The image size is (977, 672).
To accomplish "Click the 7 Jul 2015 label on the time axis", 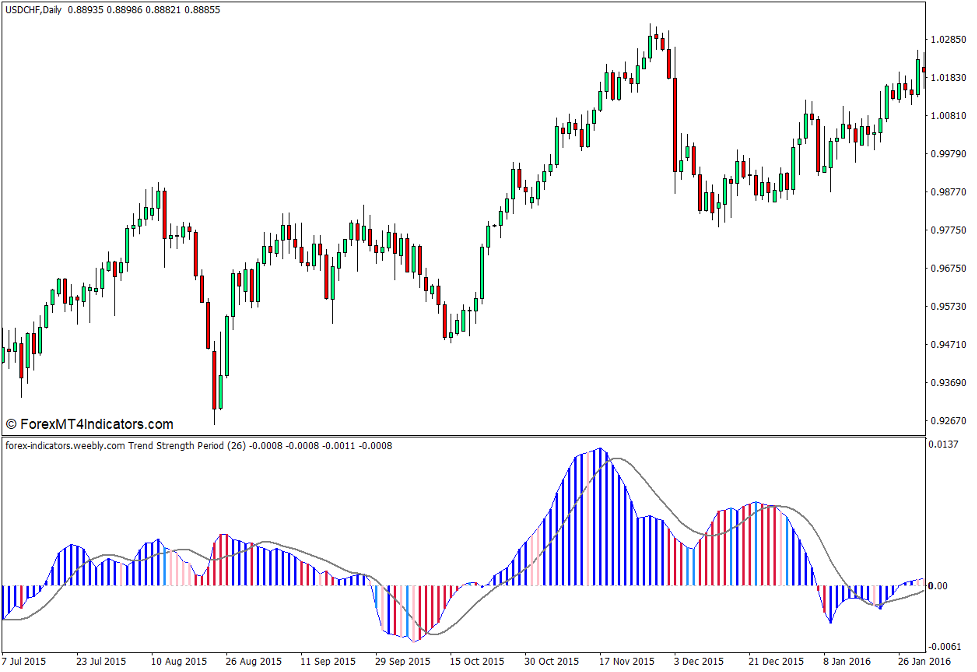I will (22, 660).
